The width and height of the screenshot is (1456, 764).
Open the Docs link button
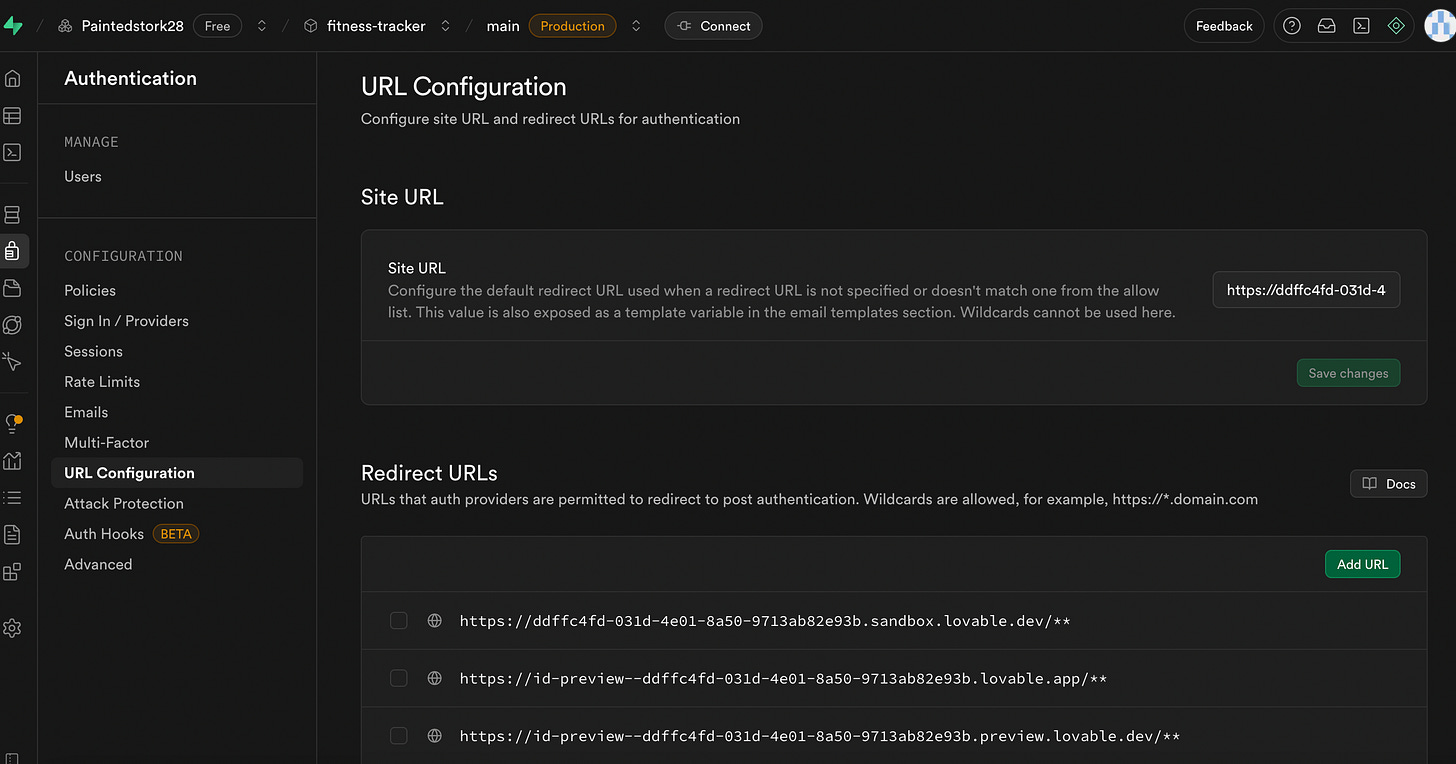click(1388, 484)
